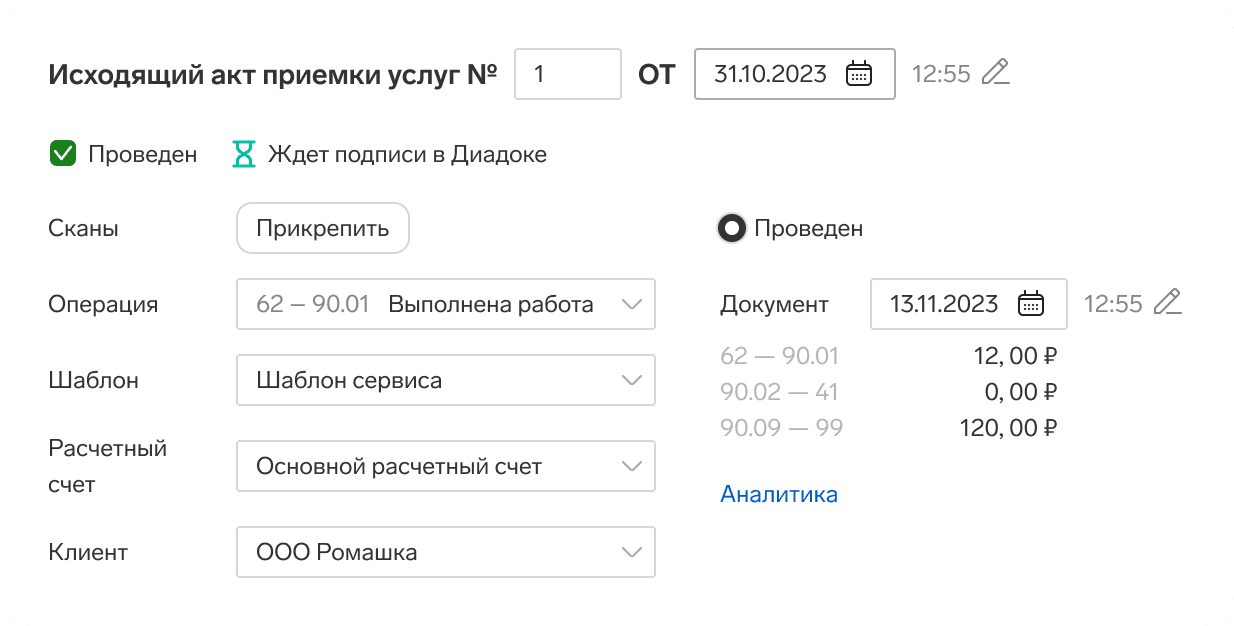This screenshot has height=626, width=1234.
Task: Click the 13.11.2023 date text in Документ field
Action: [x=944, y=304]
